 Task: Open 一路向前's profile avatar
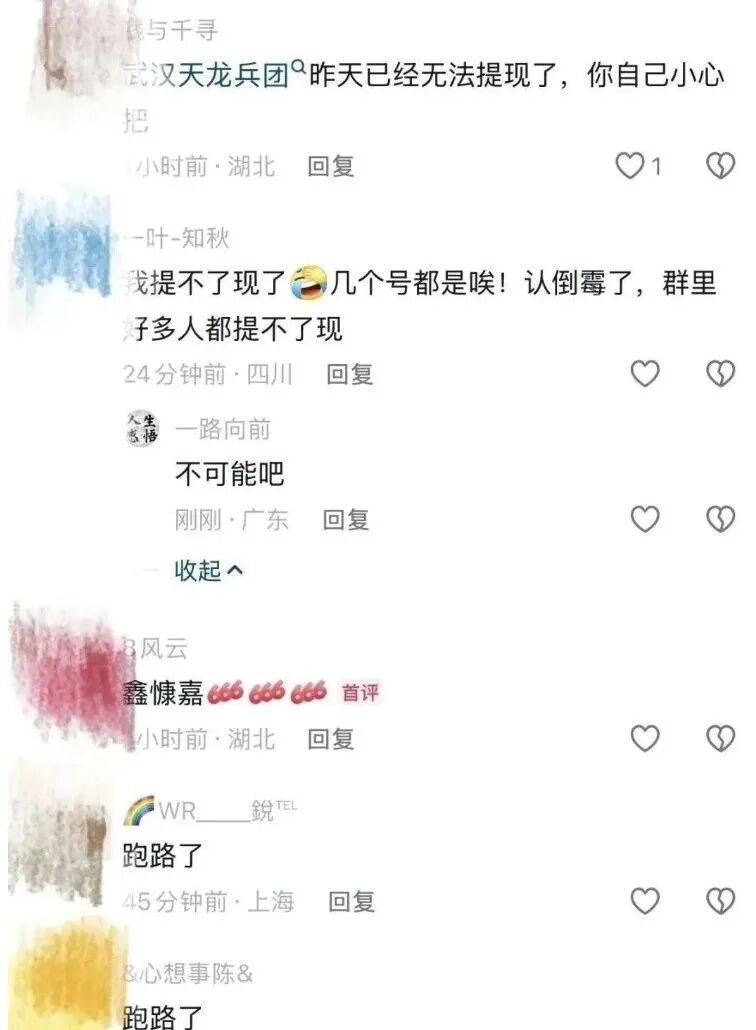tap(143, 429)
